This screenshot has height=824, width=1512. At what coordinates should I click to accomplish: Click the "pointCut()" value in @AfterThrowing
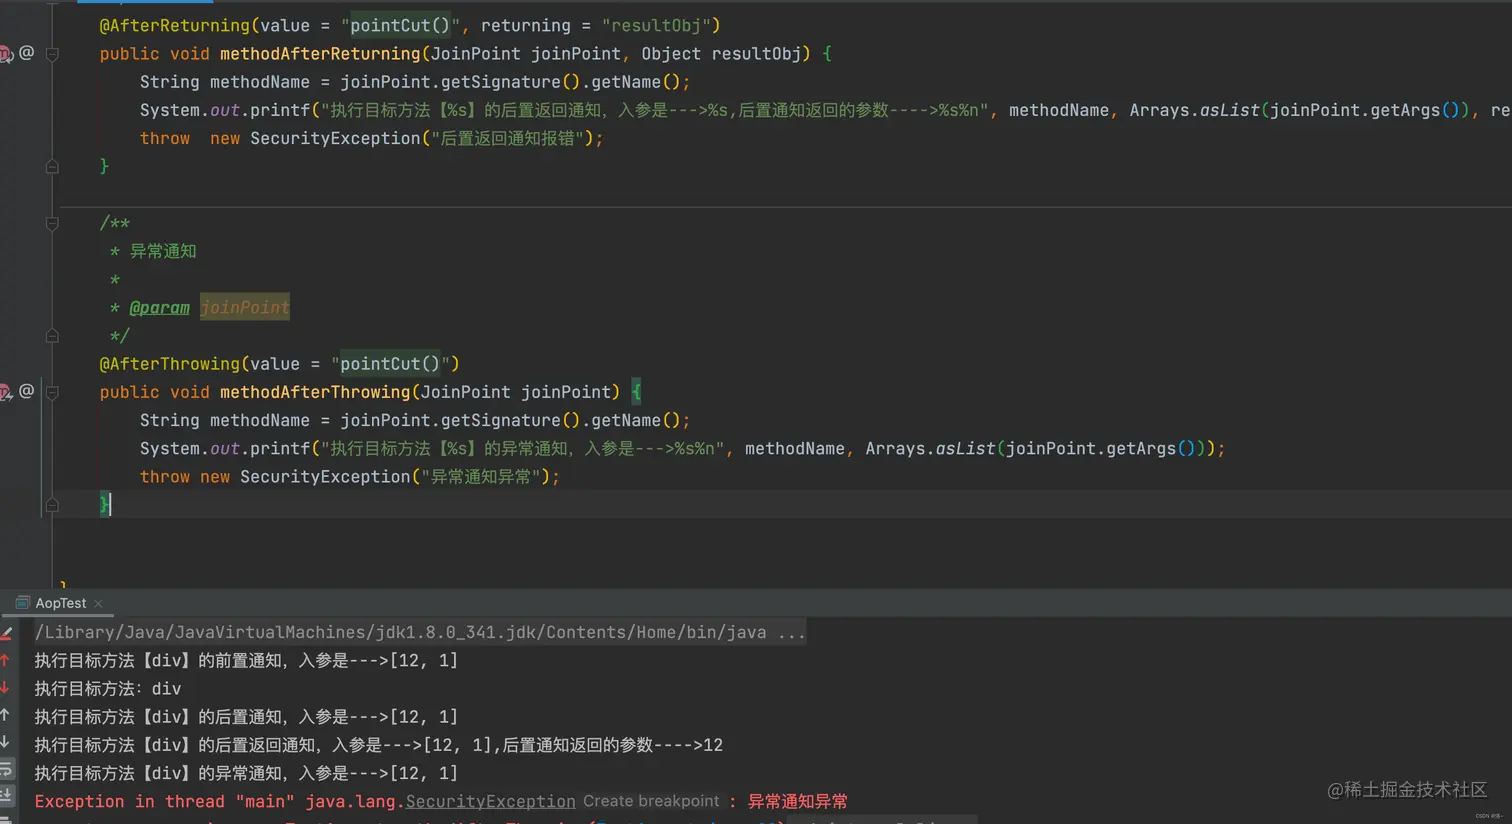point(390,364)
